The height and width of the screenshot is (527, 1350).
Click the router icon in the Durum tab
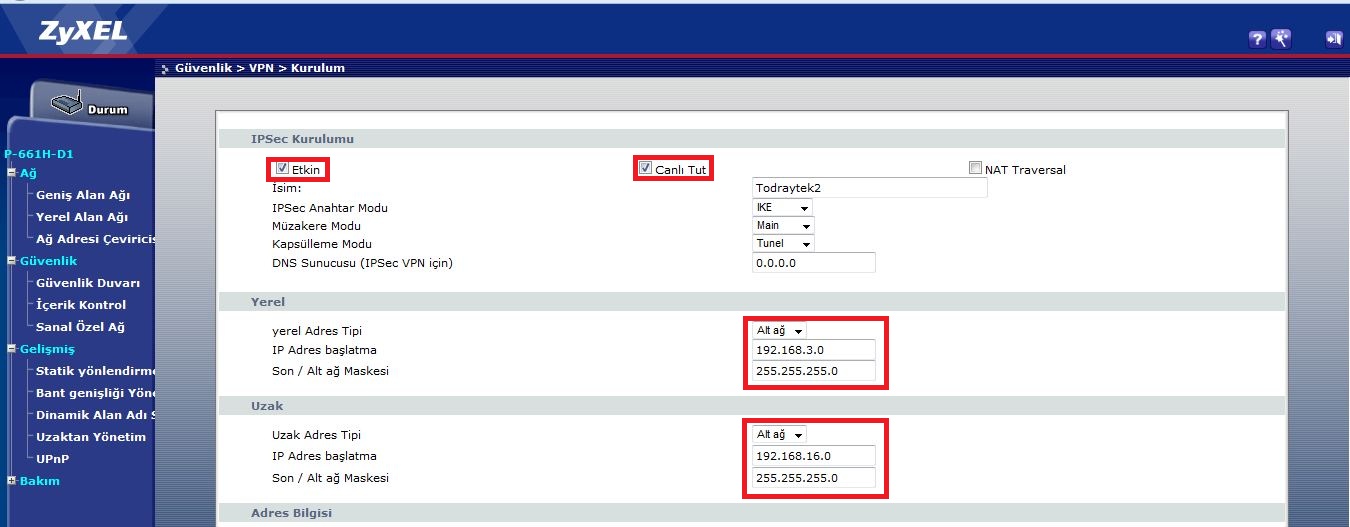coord(66,103)
